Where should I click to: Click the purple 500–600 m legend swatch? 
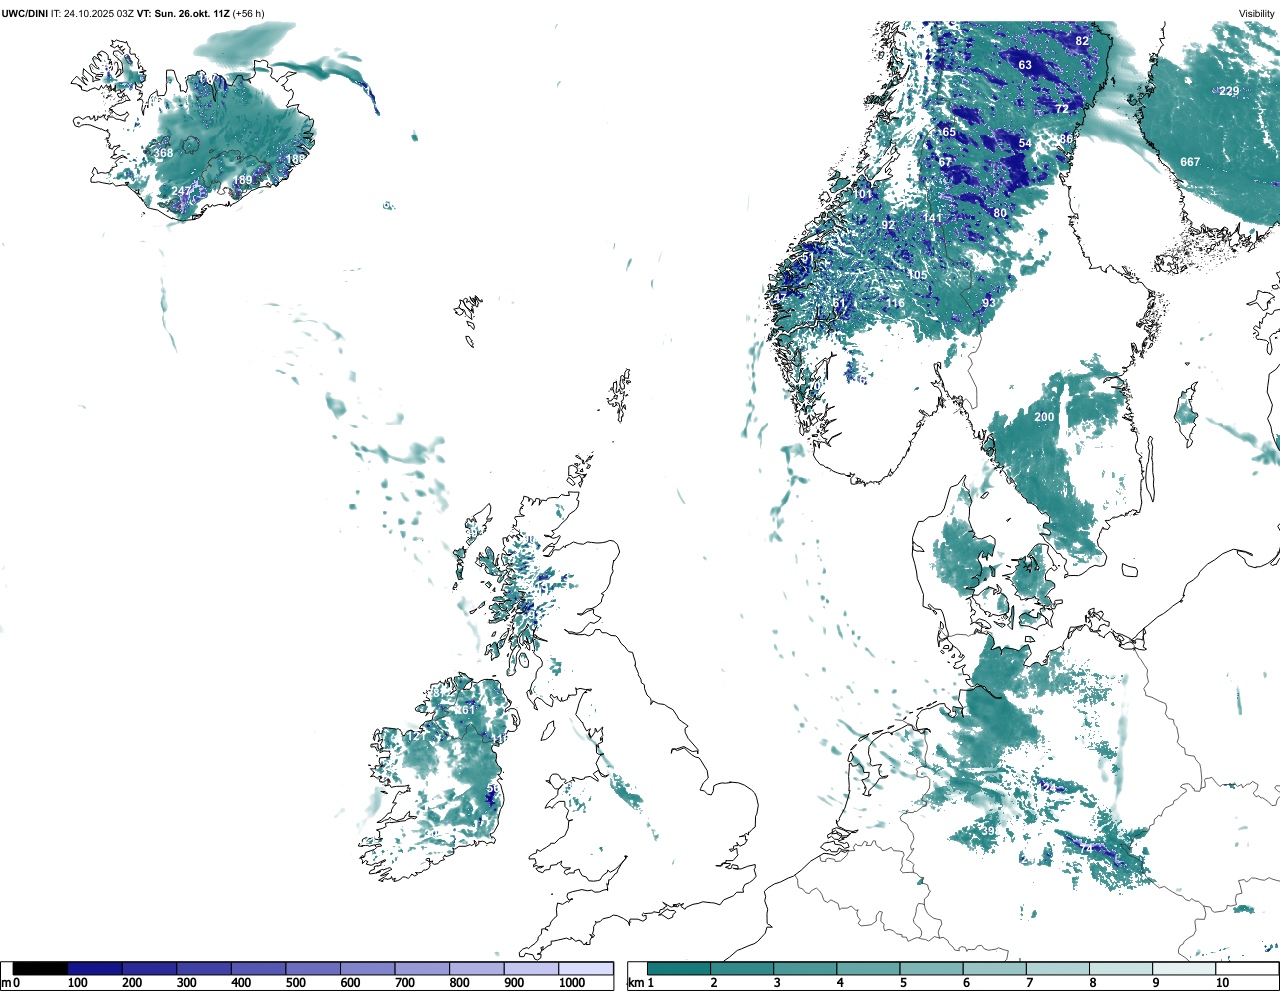coord(313,968)
